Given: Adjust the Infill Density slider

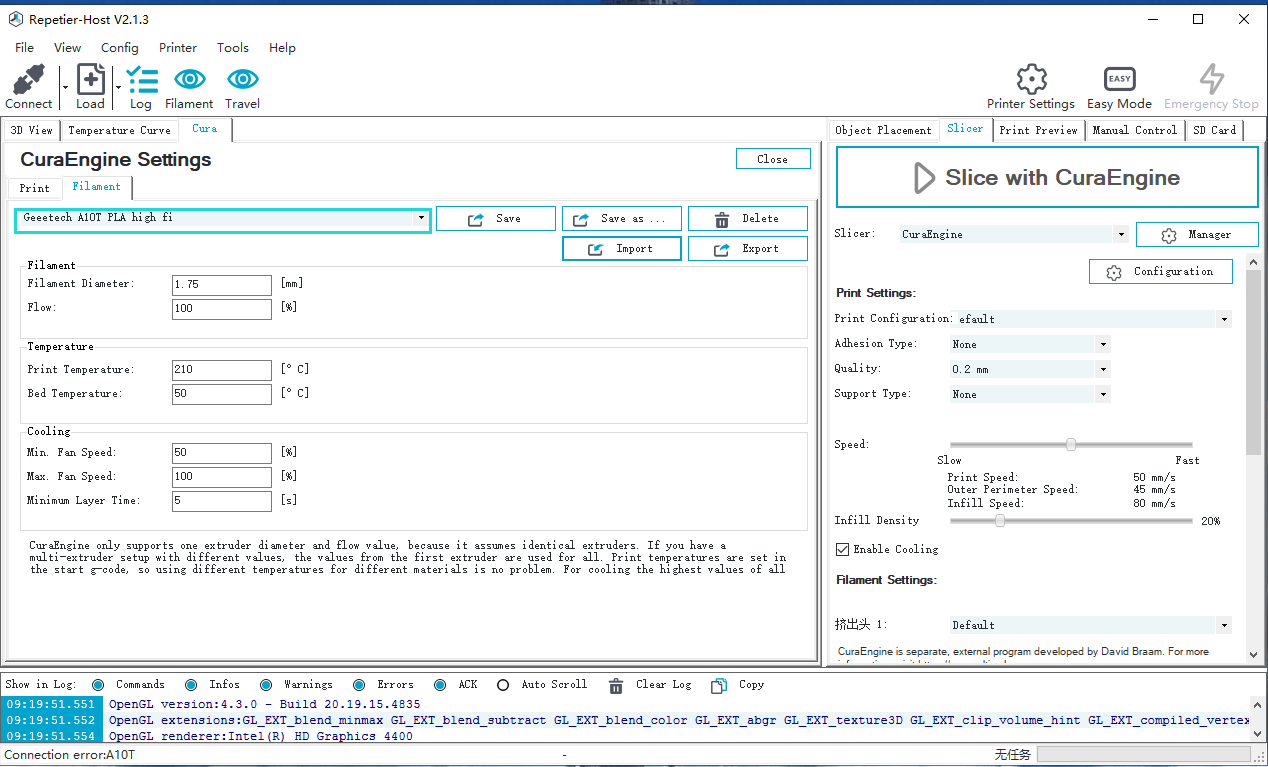Looking at the screenshot, I should [x=1000, y=521].
